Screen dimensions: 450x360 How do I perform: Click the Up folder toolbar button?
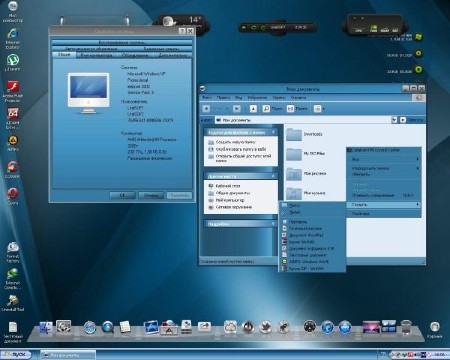coord(253,109)
